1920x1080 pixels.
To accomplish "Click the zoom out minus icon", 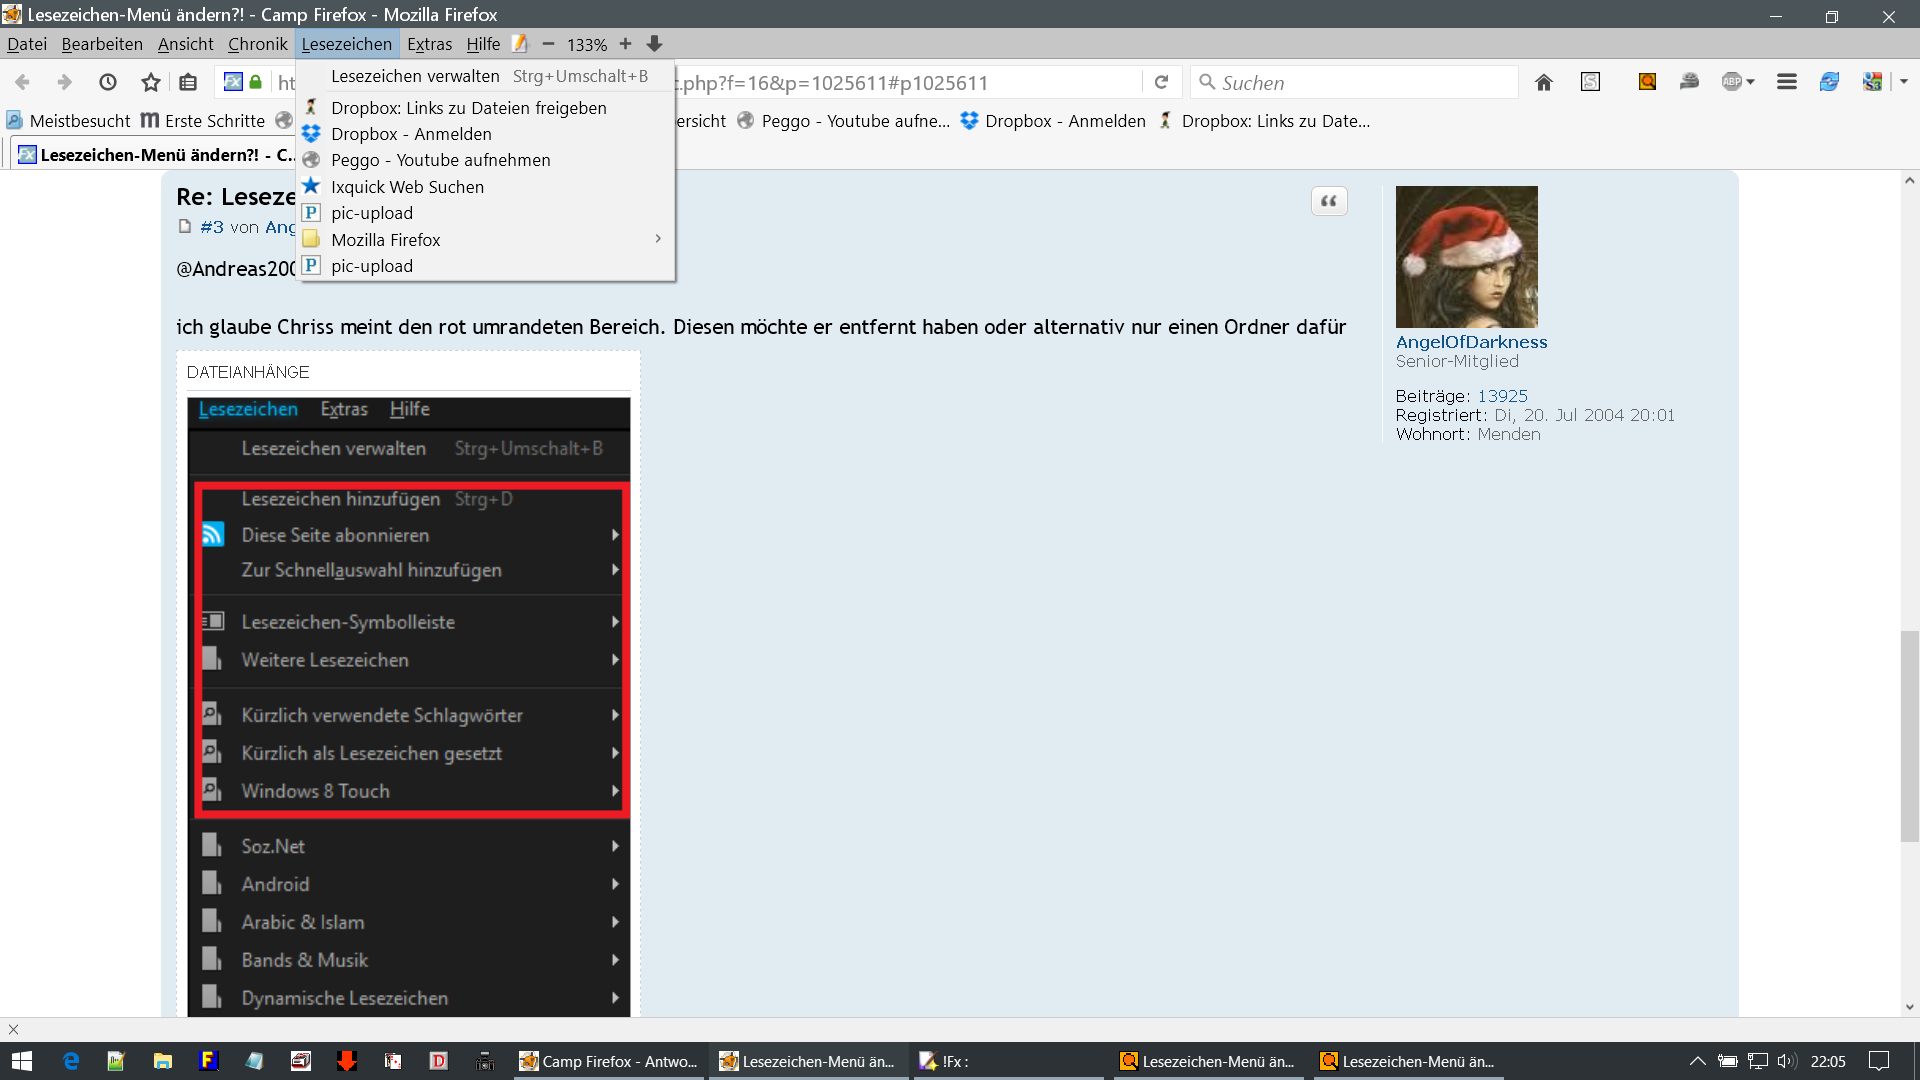I will (548, 44).
